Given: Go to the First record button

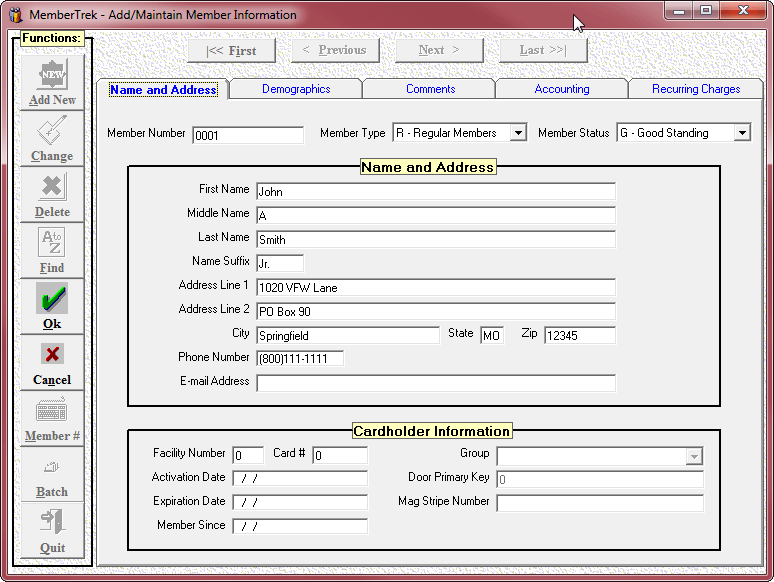Looking at the screenshot, I should click(232, 50).
